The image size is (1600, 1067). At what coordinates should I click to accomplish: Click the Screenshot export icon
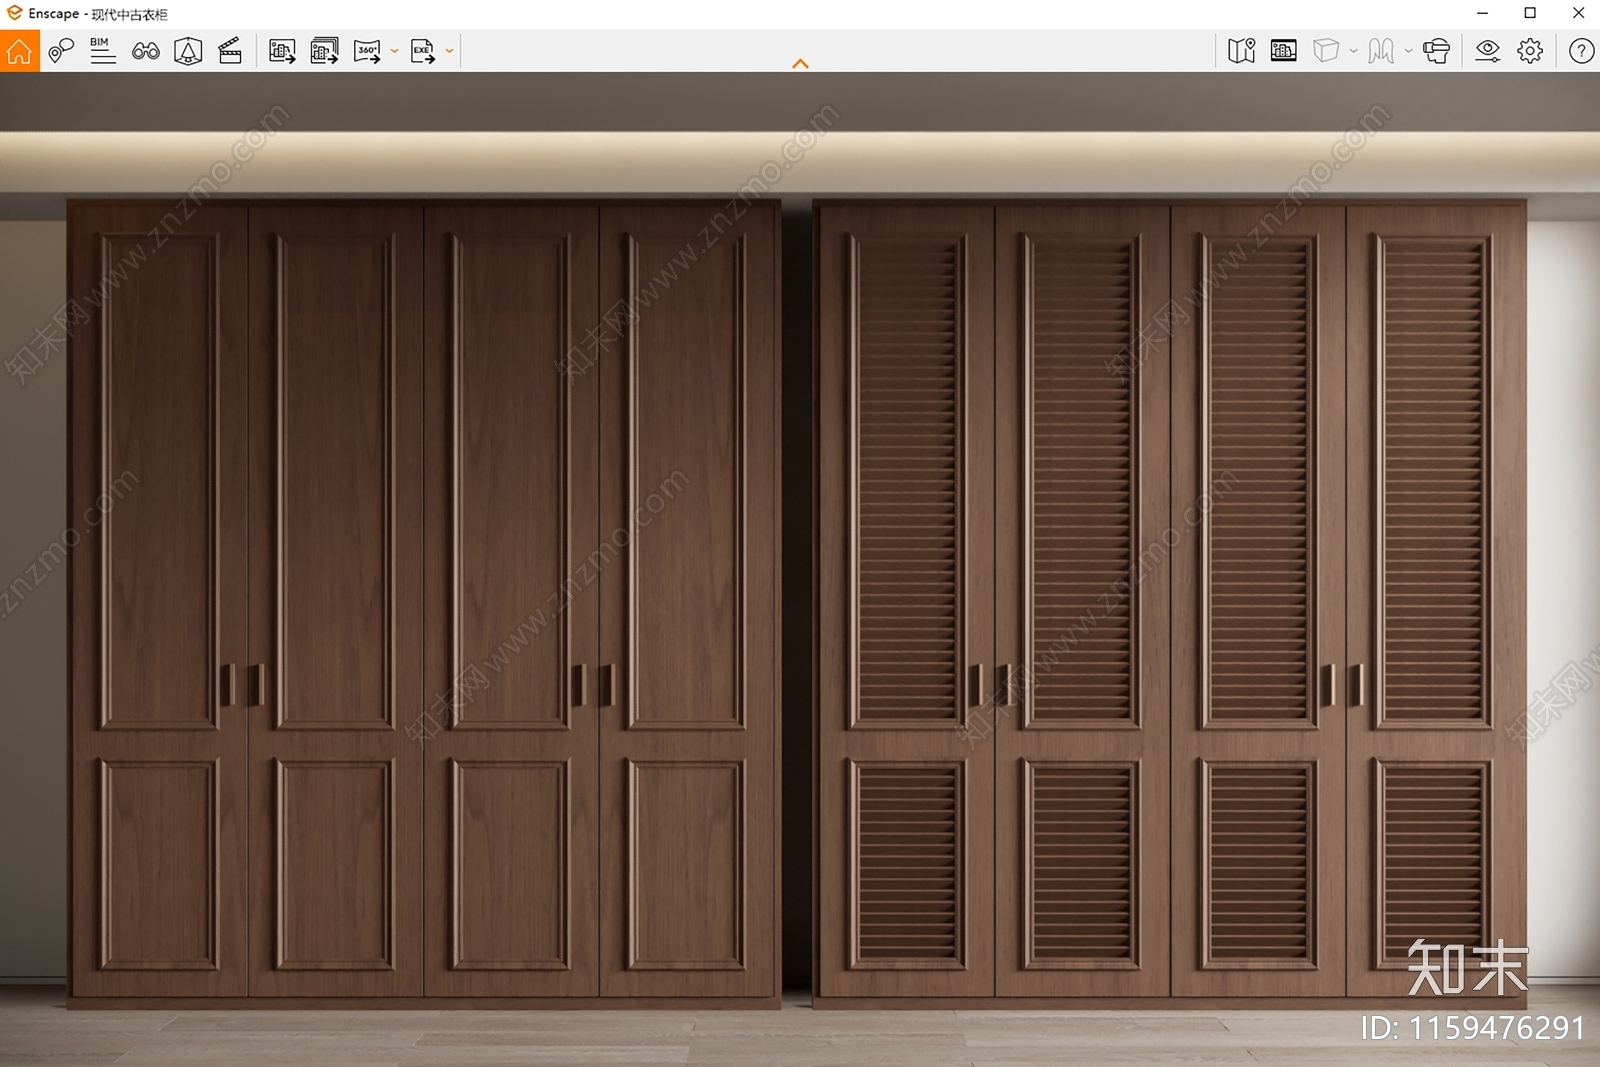point(282,51)
